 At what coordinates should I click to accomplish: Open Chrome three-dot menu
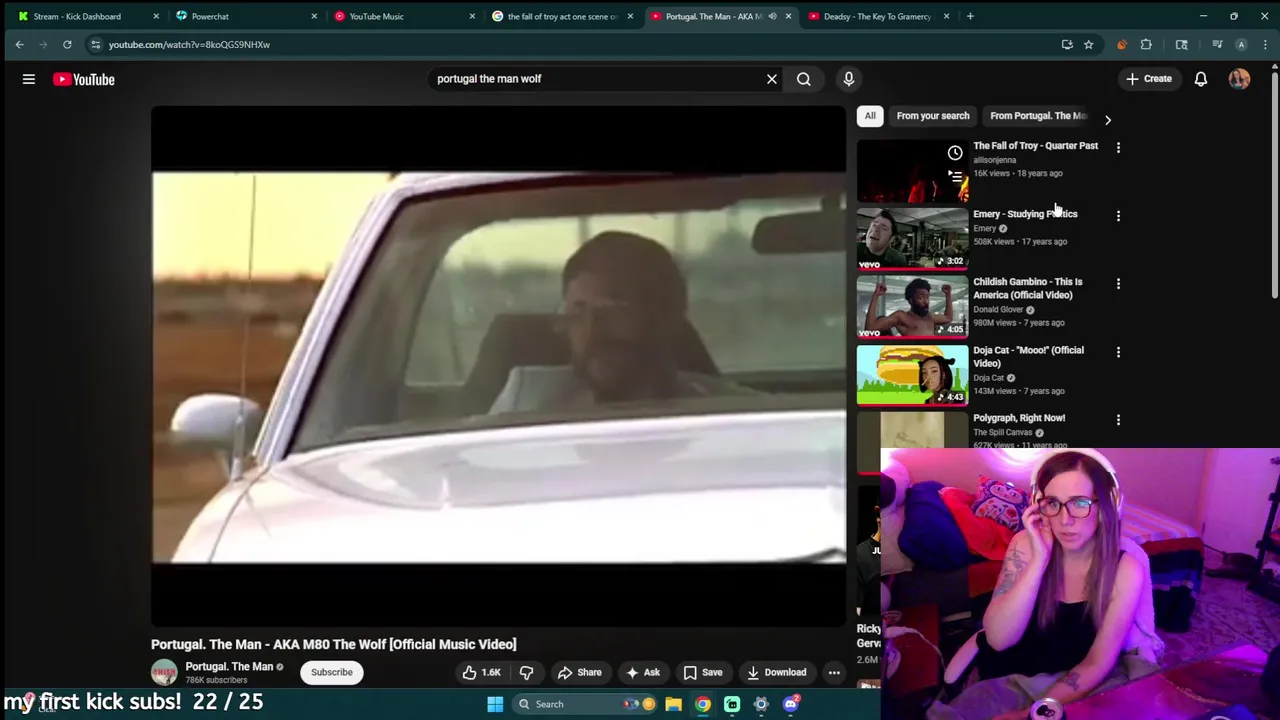coord(1266,44)
